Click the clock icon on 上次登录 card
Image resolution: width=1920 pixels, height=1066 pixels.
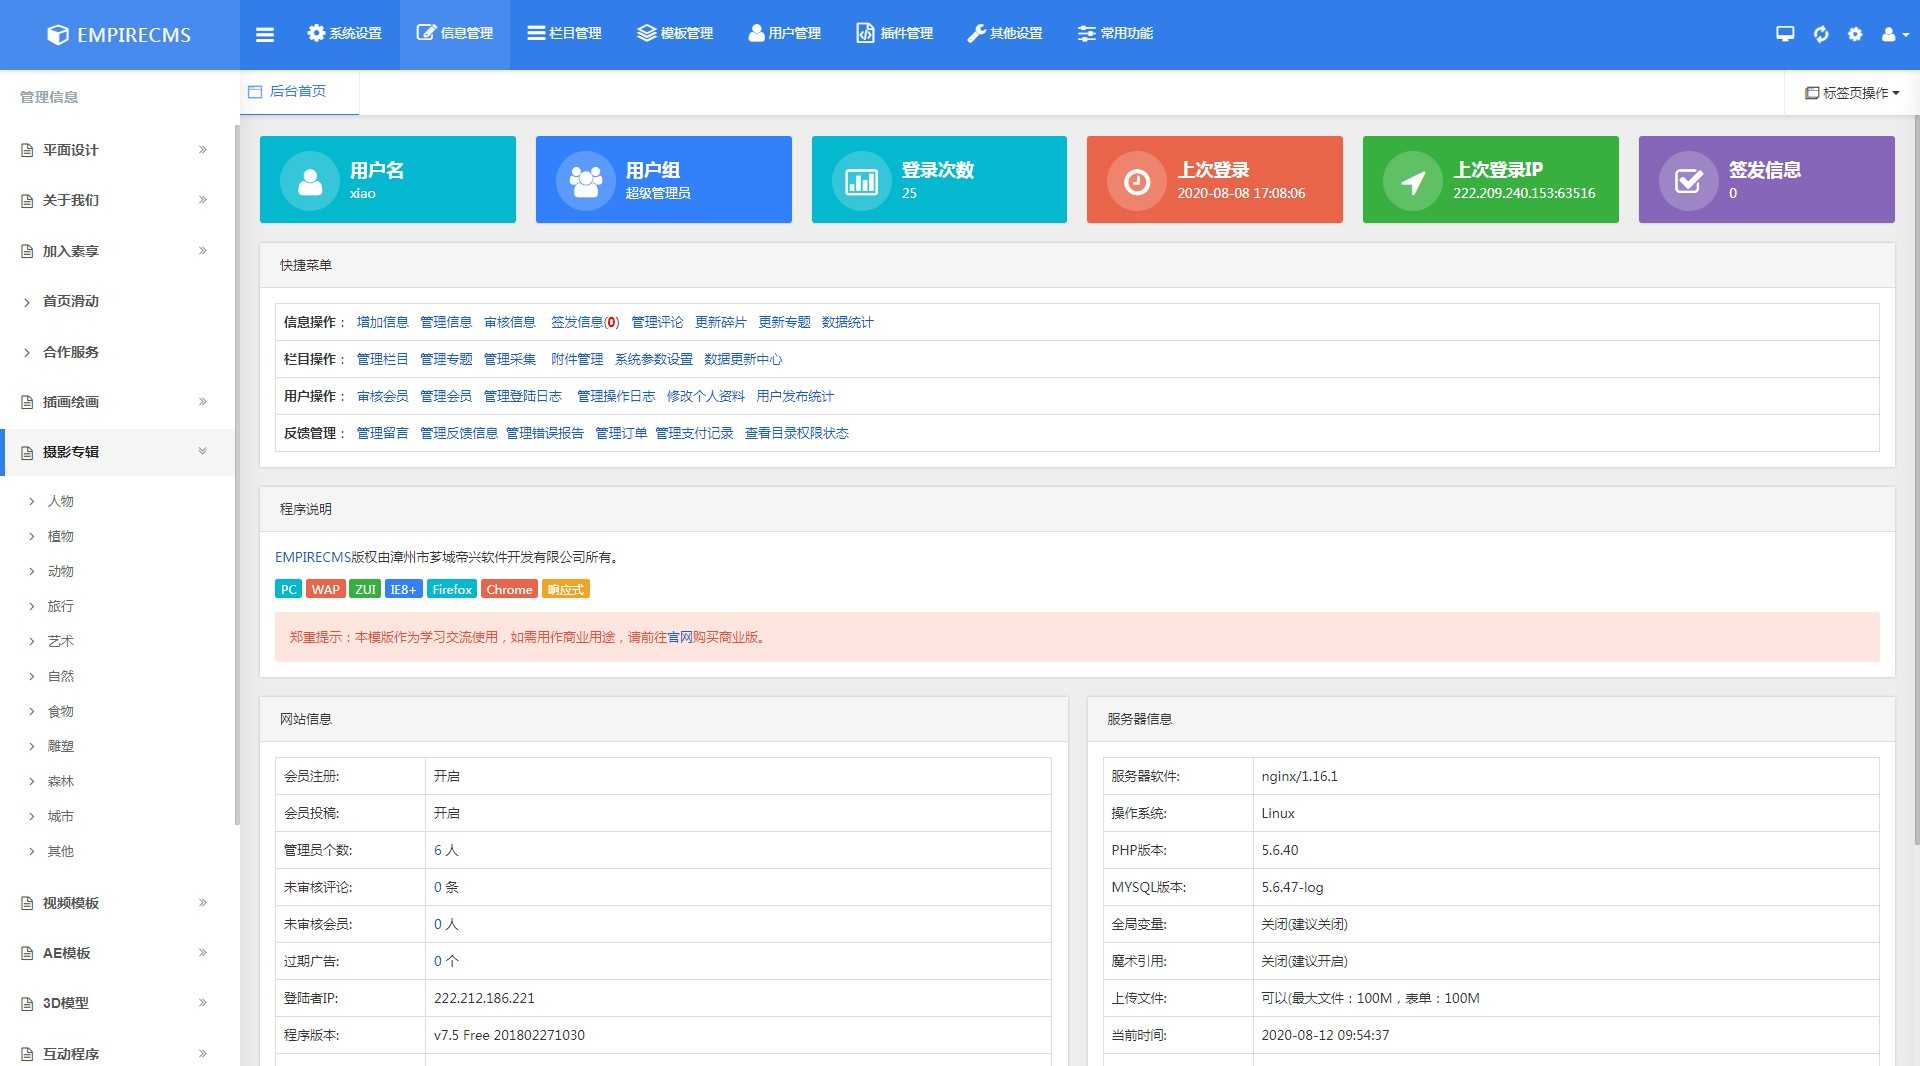1136,181
